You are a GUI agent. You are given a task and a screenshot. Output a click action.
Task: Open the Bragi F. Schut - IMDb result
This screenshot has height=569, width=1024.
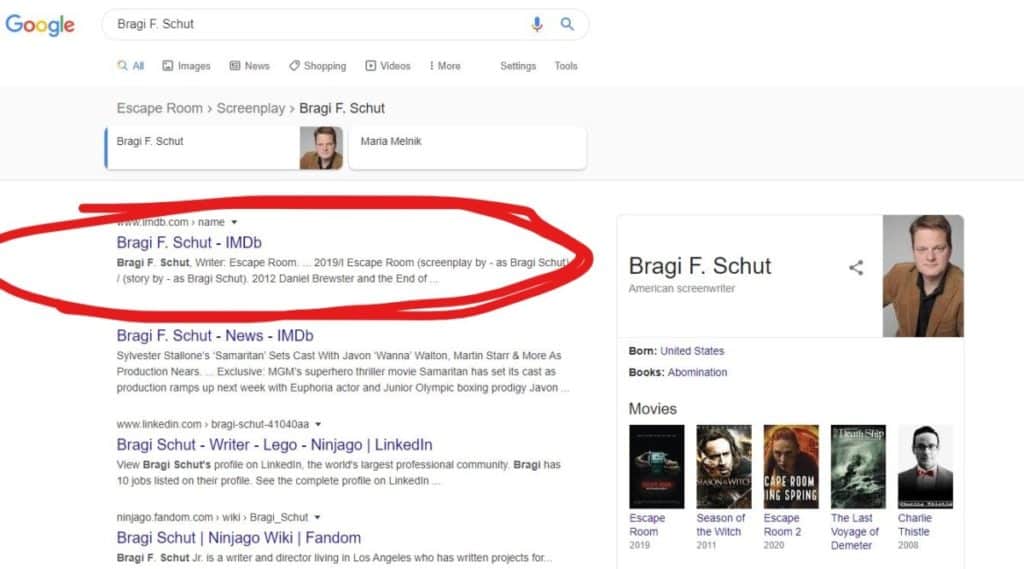click(189, 242)
